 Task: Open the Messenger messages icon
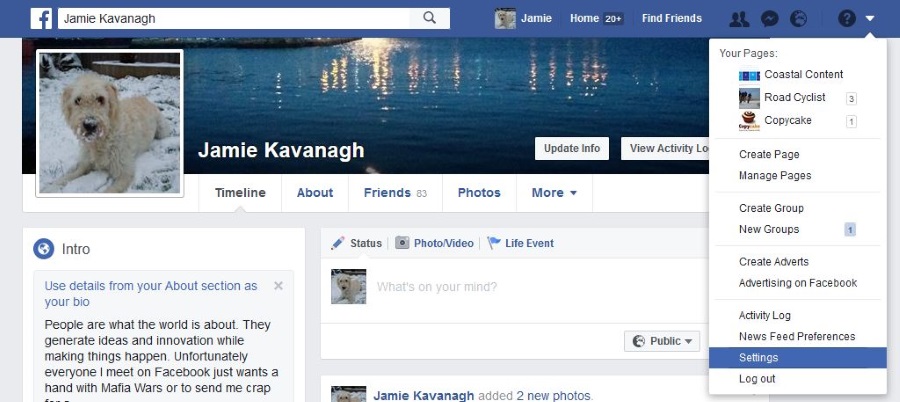[770, 19]
